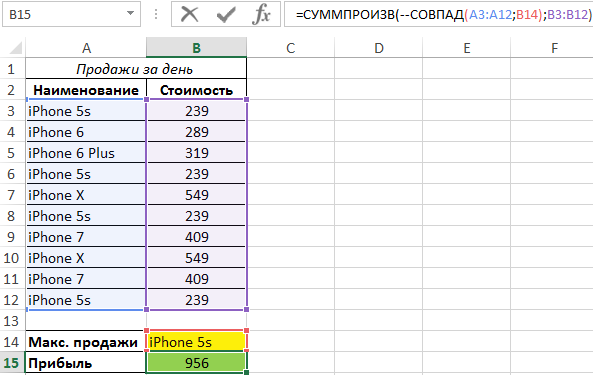
Task: Expand the Name Box dropdown arrow
Action: click(x=130, y=14)
